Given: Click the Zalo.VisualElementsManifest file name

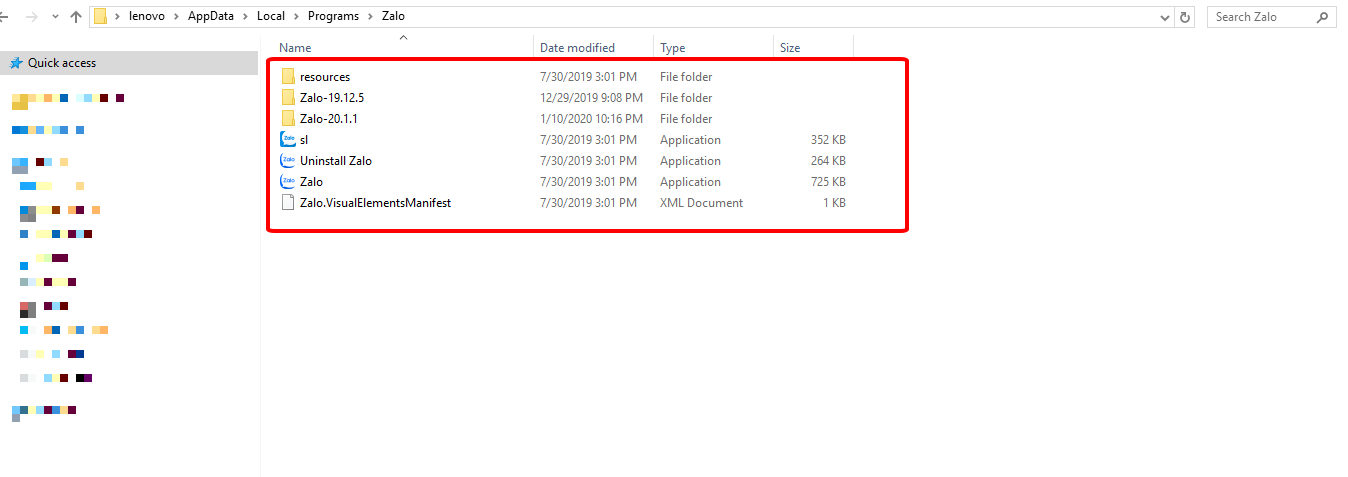Looking at the screenshot, I should (376, 203).
